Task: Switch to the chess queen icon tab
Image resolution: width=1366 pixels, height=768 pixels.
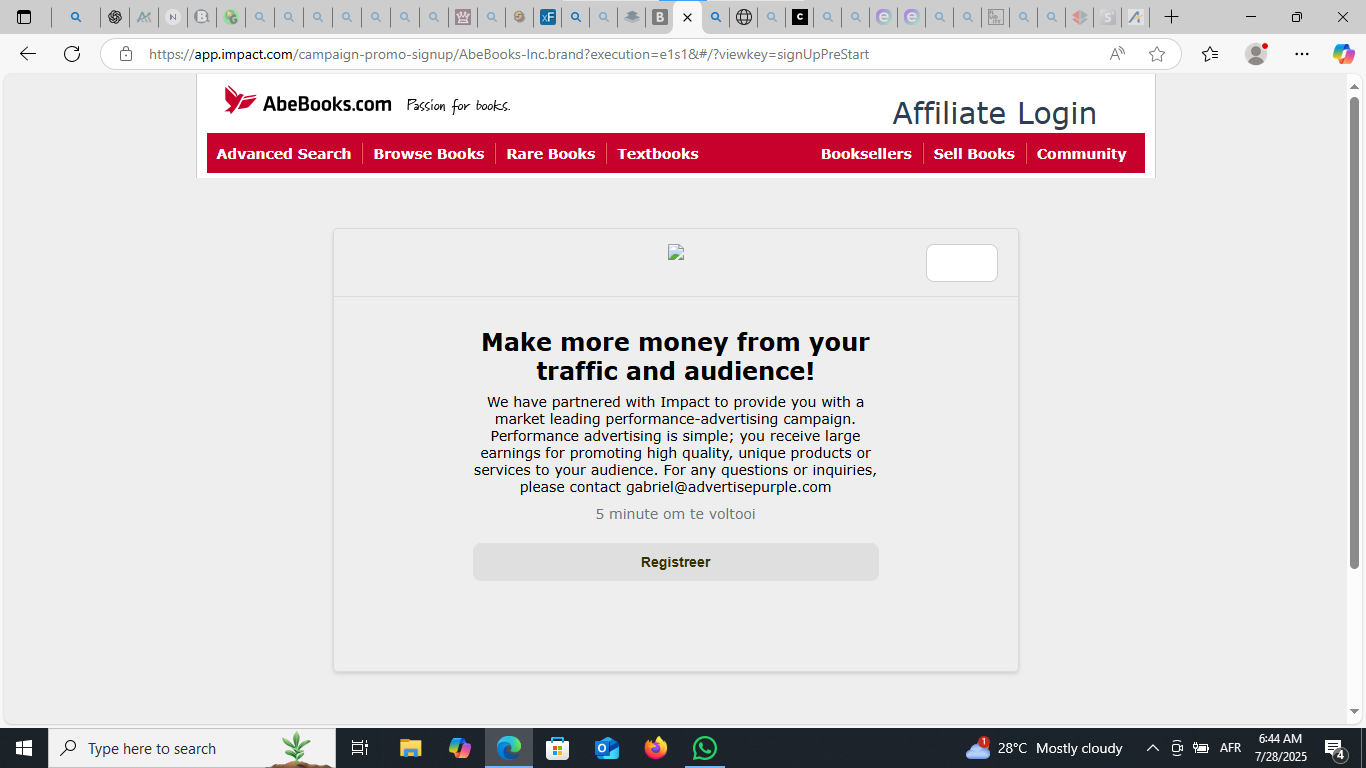Action: coord(462,17)
